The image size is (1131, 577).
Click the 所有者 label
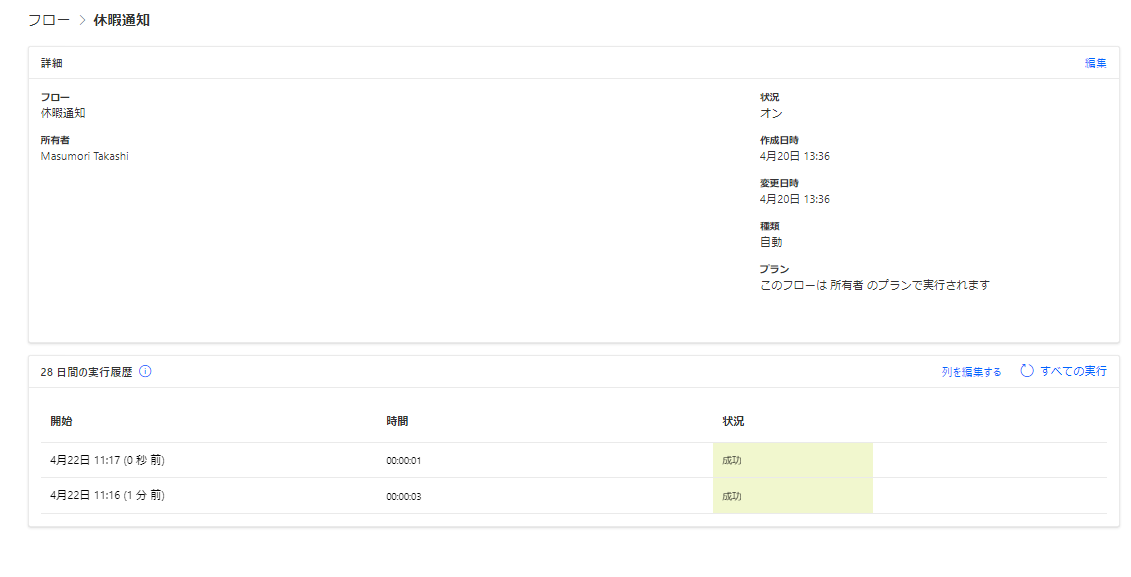click(55, 141)
